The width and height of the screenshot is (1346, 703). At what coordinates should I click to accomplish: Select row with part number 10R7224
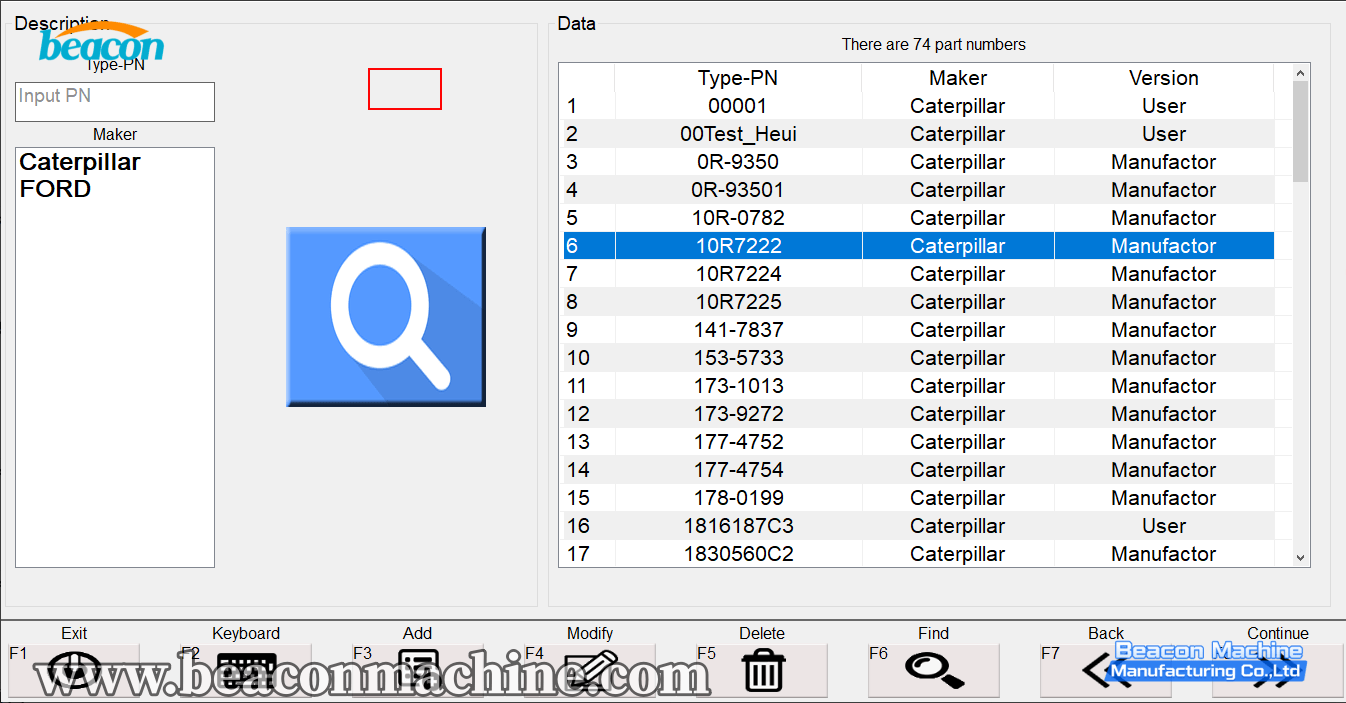pyautogui.click(x=738, y=274)
